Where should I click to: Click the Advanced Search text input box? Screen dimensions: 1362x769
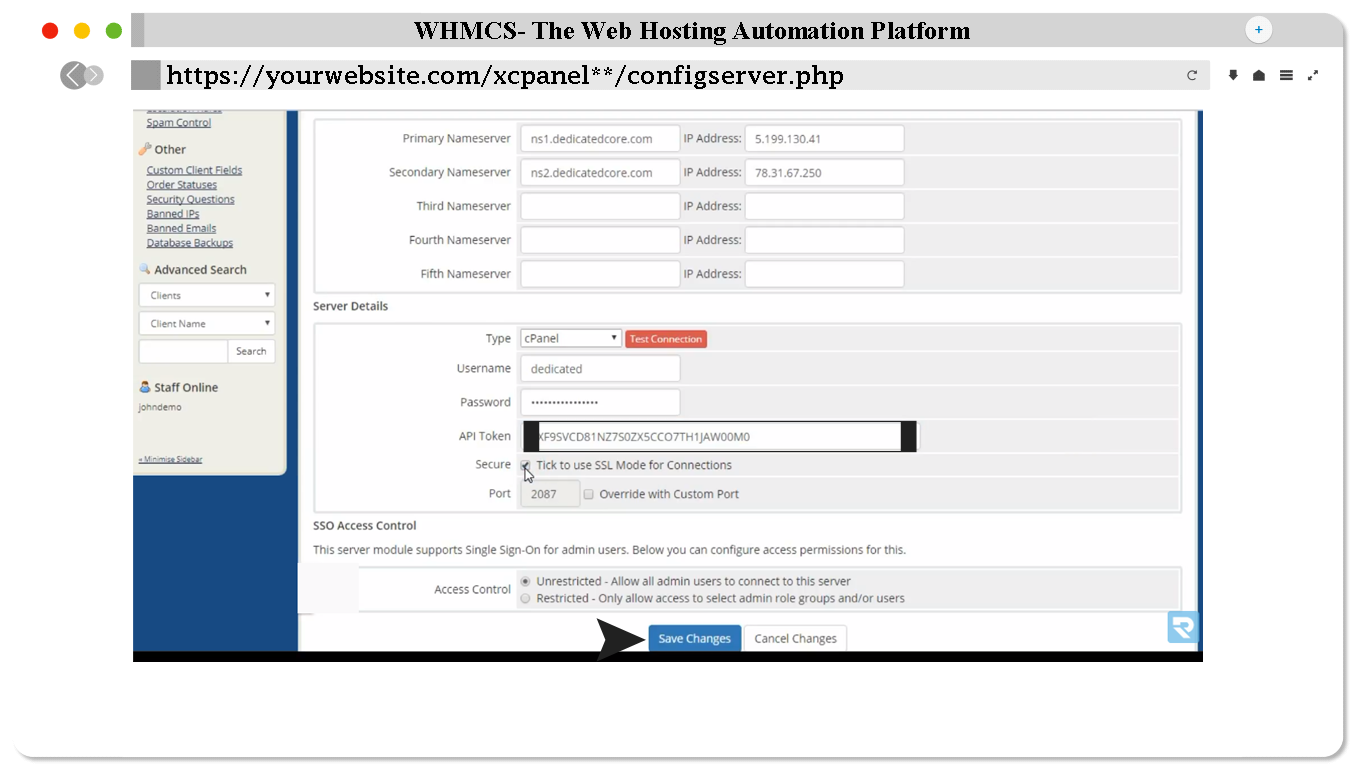coord(183,351)
